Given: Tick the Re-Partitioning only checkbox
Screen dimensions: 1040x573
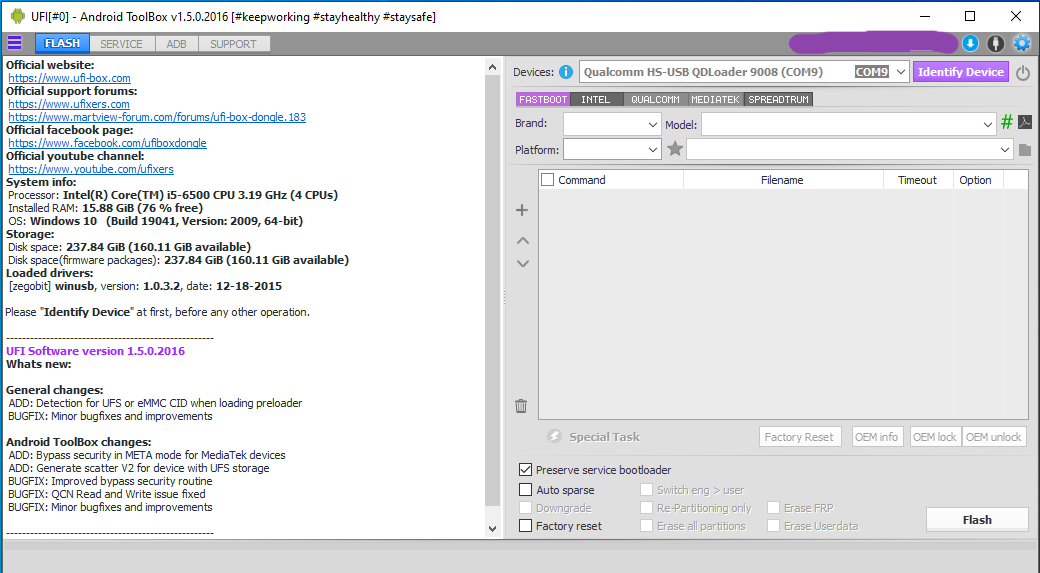Looking at the screenshot, I should [x=646, y=507].
